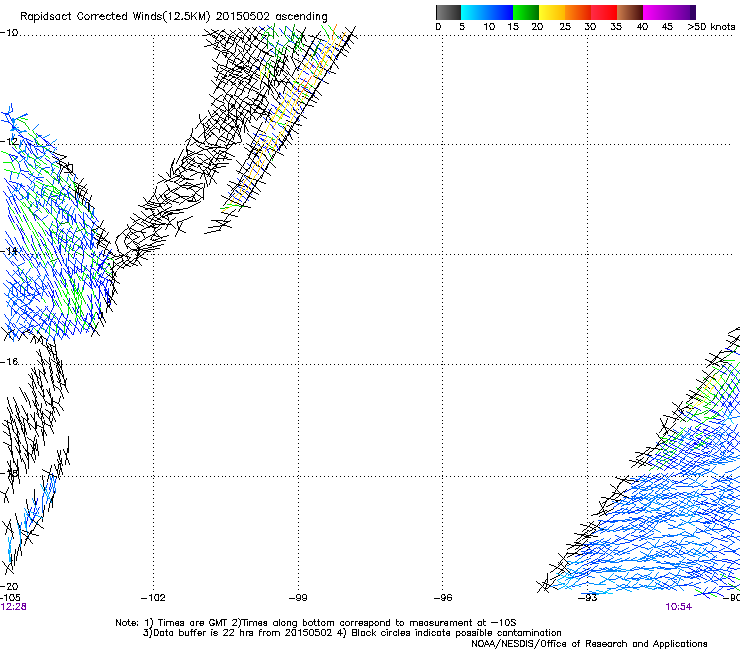Click the green 15-20 knots color segment

(526, 12)
